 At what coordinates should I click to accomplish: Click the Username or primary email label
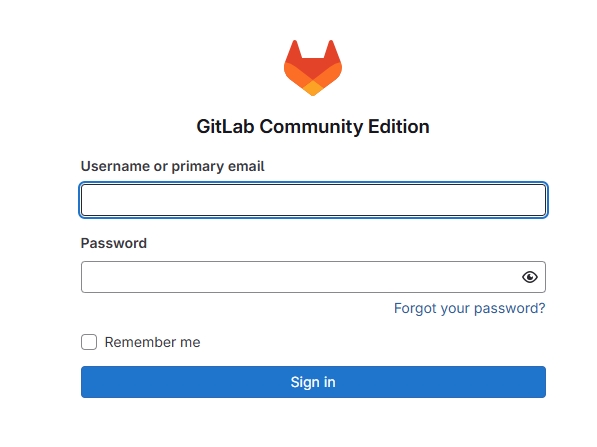pos(172,166)
